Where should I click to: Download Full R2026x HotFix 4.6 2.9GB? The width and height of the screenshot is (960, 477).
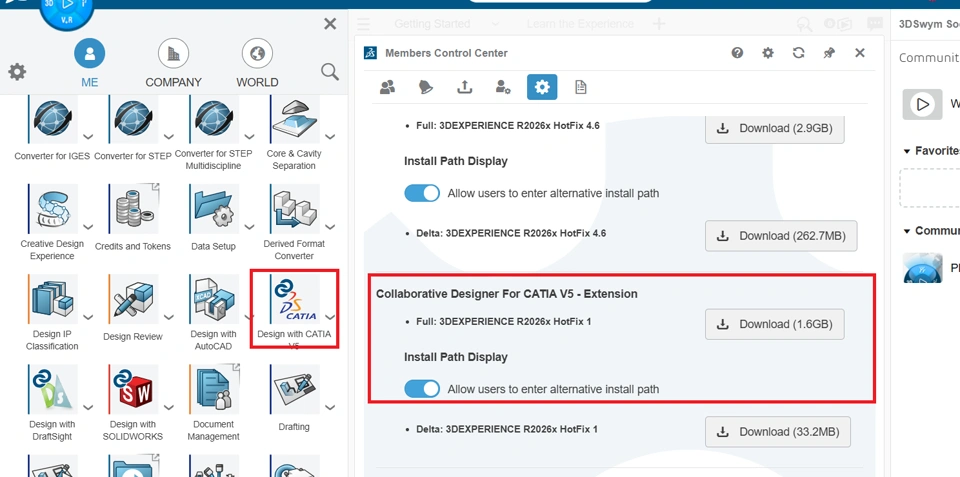point(774,128)
